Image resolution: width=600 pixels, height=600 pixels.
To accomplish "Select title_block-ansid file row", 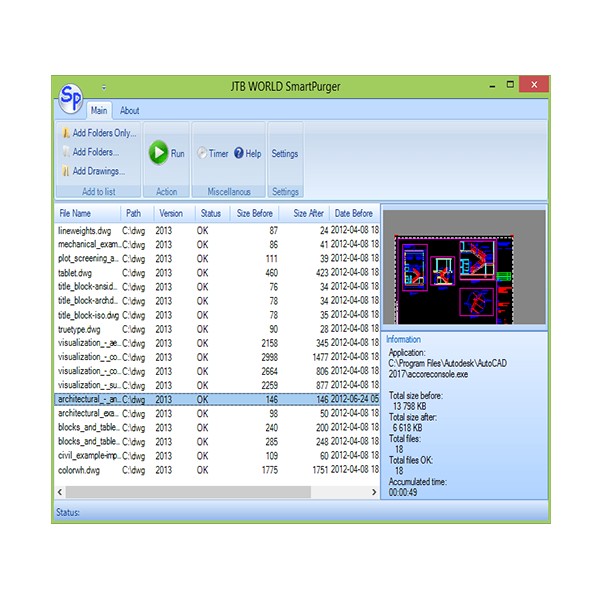I will 217,287.
